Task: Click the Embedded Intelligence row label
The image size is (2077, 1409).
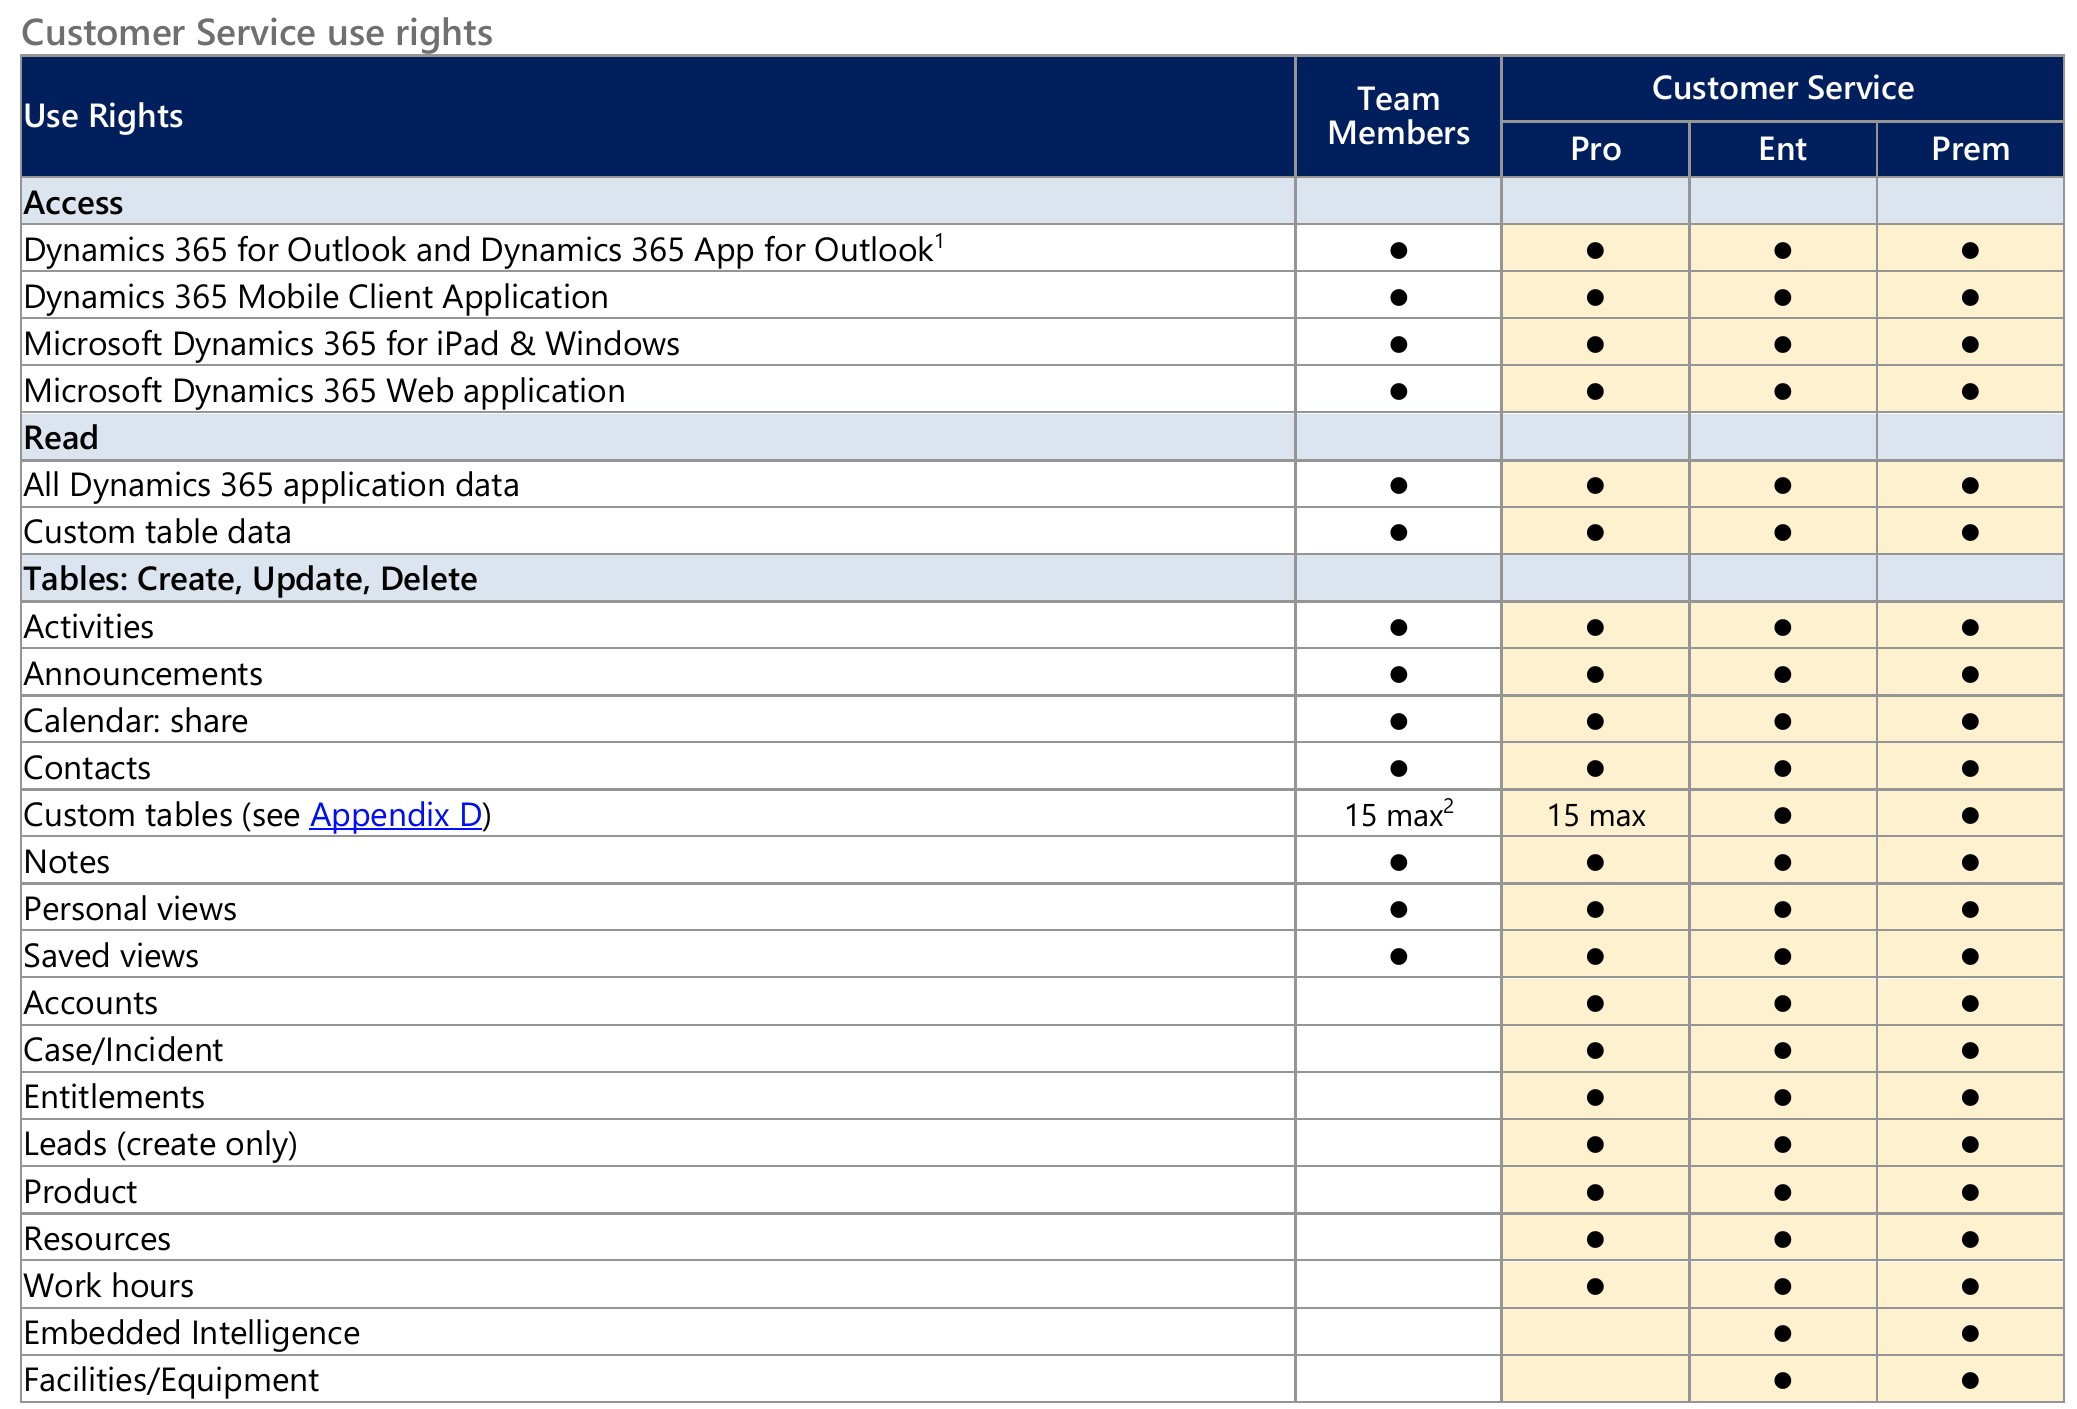Action: [x=191, y=1333]
